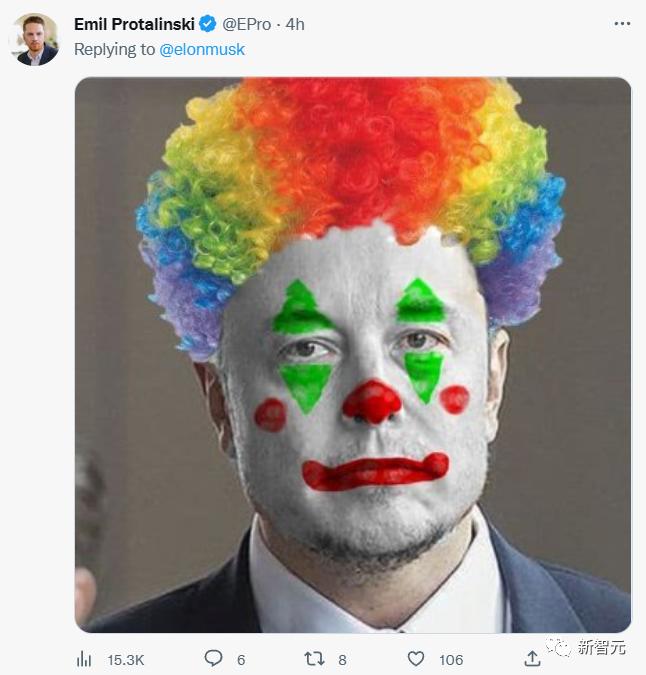
Task: Click the 15.3K views count
Action: tap(126, 659)
